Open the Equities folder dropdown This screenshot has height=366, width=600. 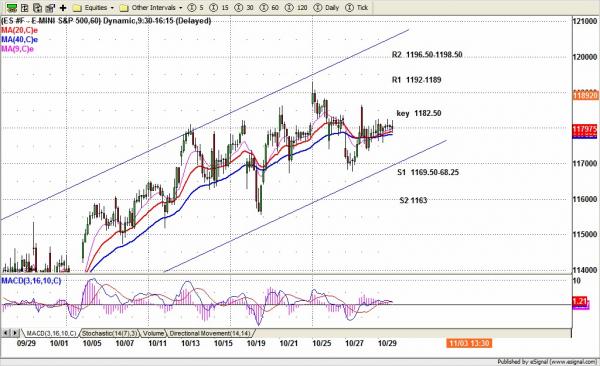pyautogui.click(x=93, y=7)
